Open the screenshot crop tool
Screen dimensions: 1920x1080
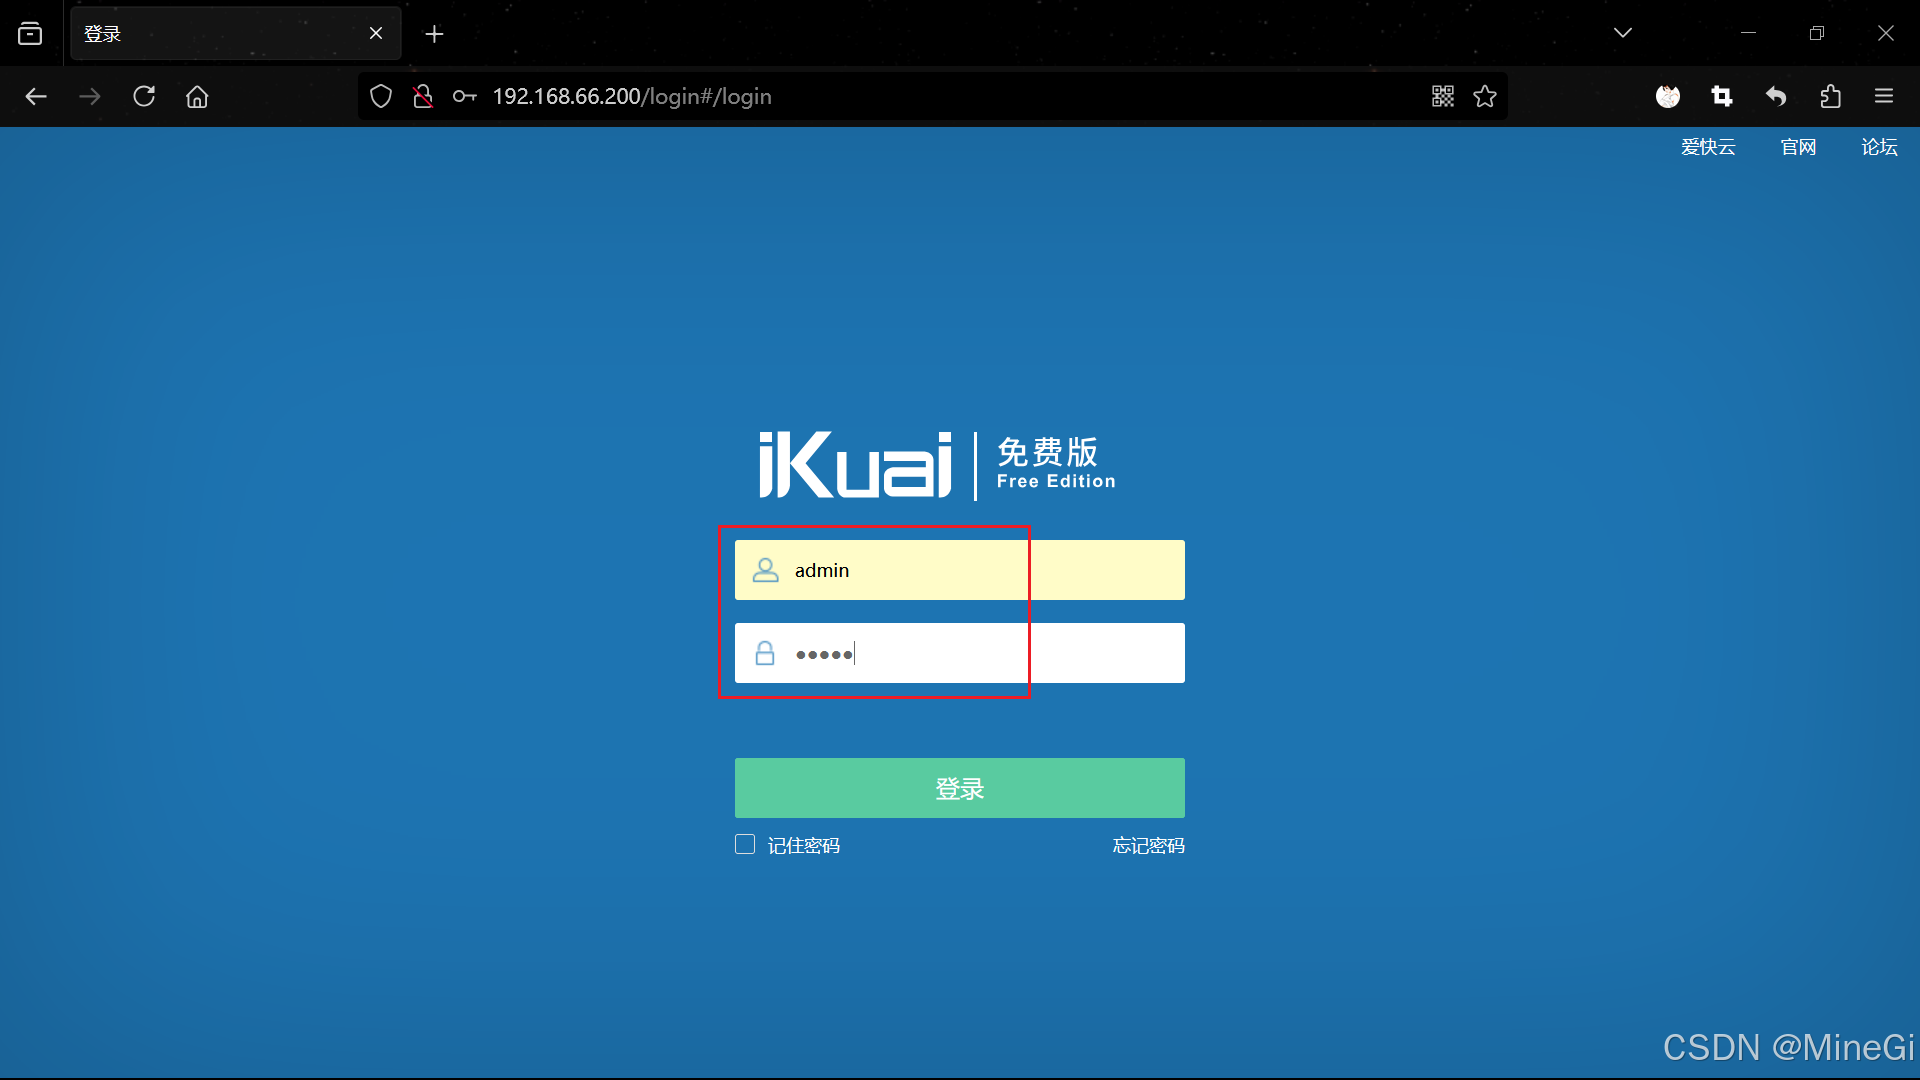tap(1721, 96)
